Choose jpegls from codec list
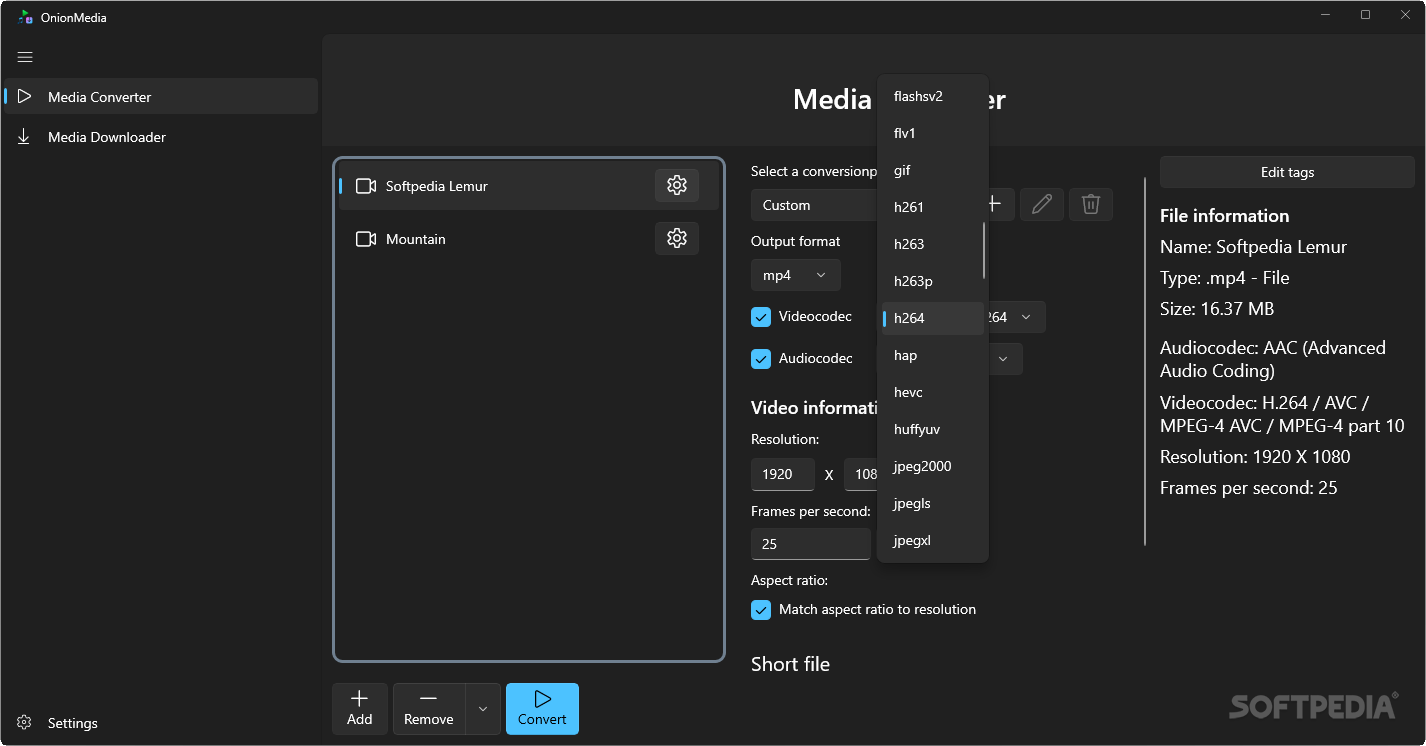Screen dimensions: 1426x746 [933, 503]
